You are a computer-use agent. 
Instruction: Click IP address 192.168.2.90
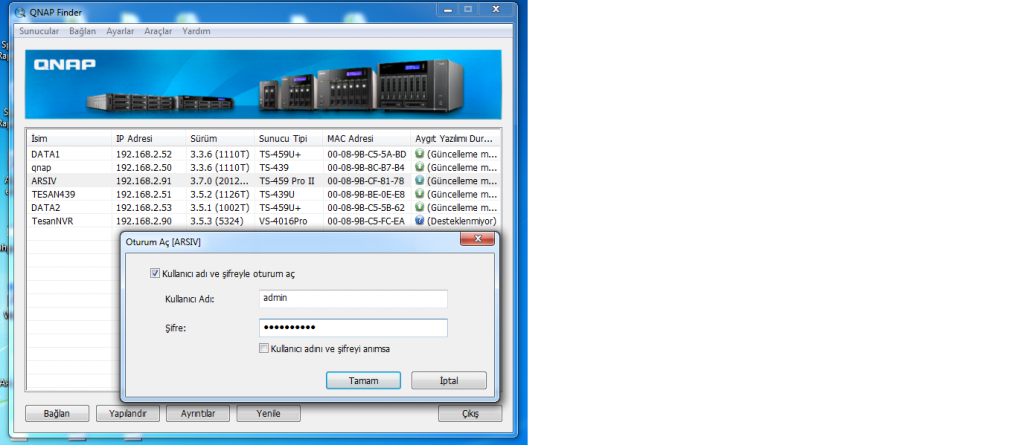tap(144, 221)
